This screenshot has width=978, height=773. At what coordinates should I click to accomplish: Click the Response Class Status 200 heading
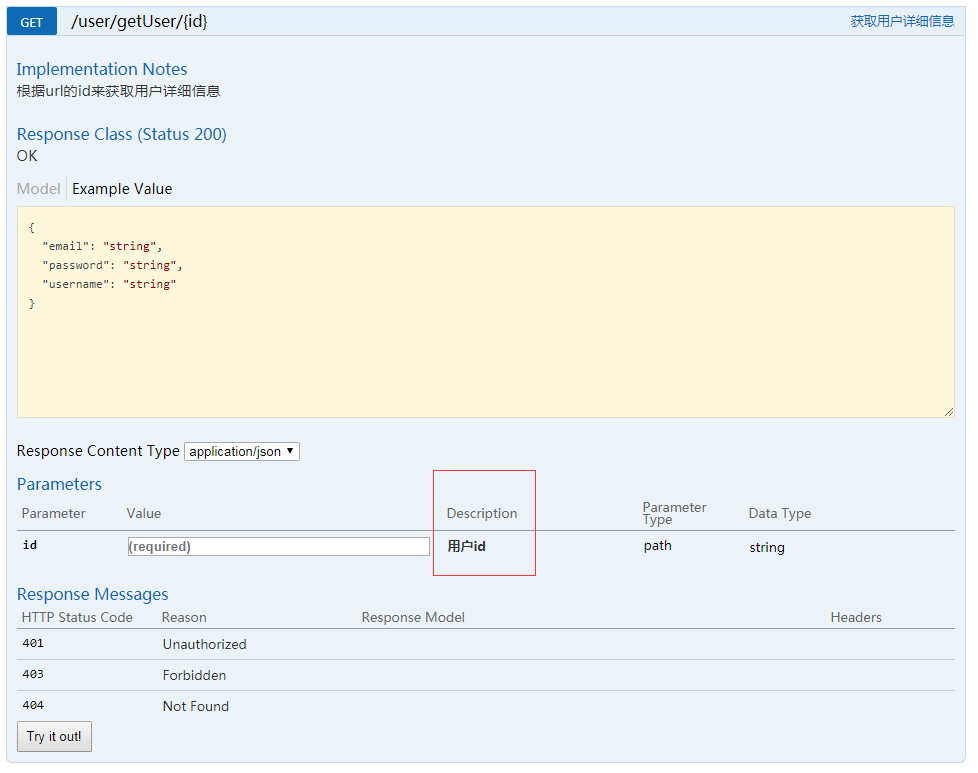[121, 134]
